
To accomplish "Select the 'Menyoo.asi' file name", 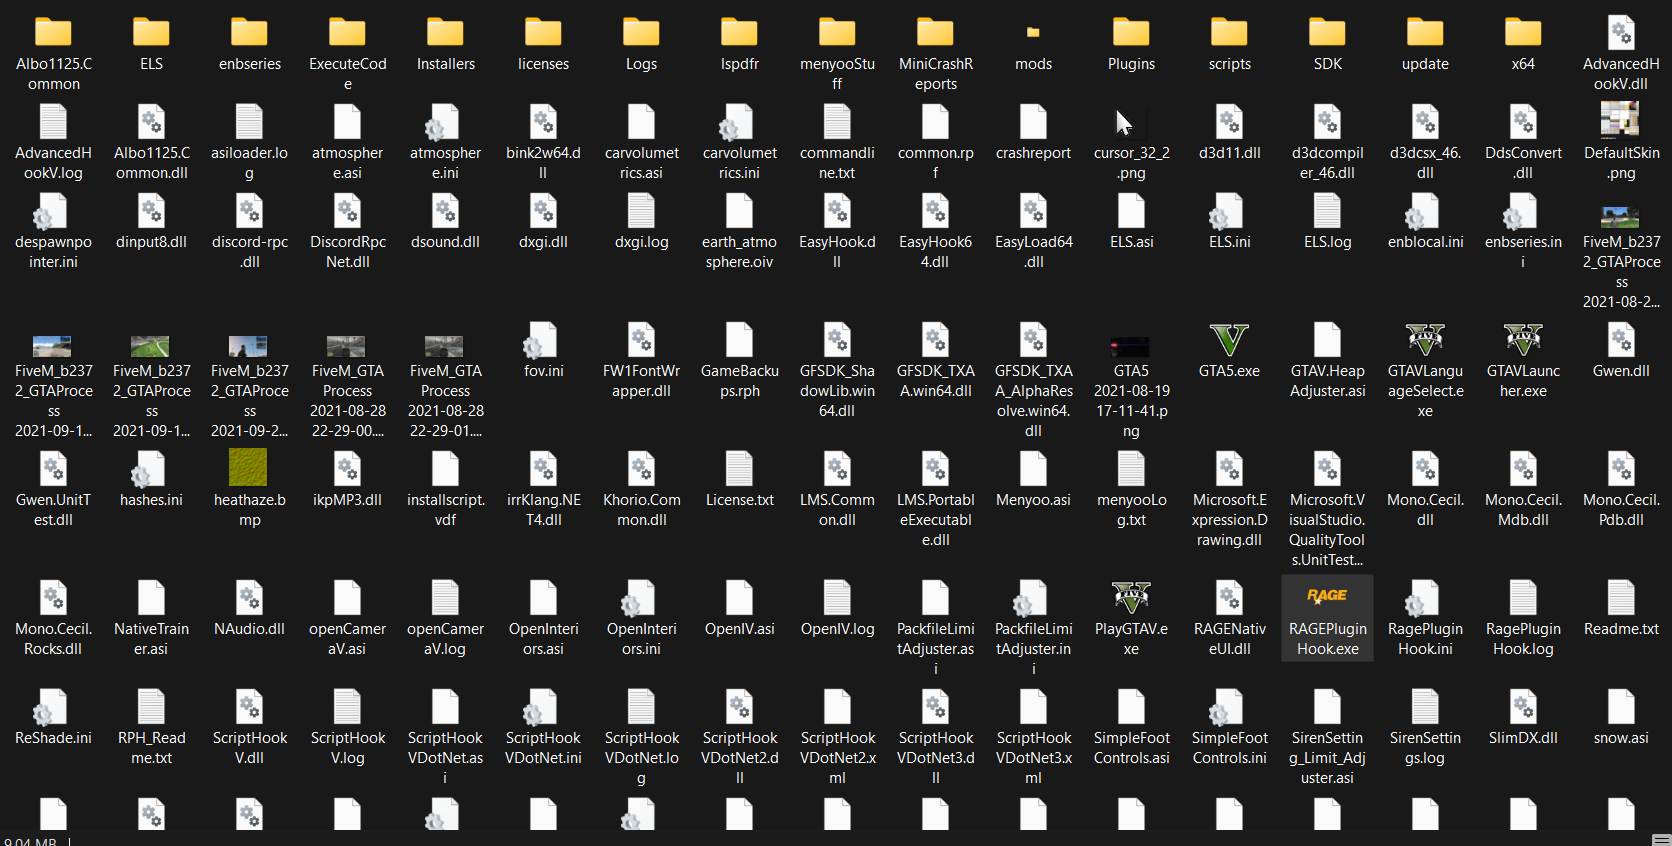I will pos(1034,500).
